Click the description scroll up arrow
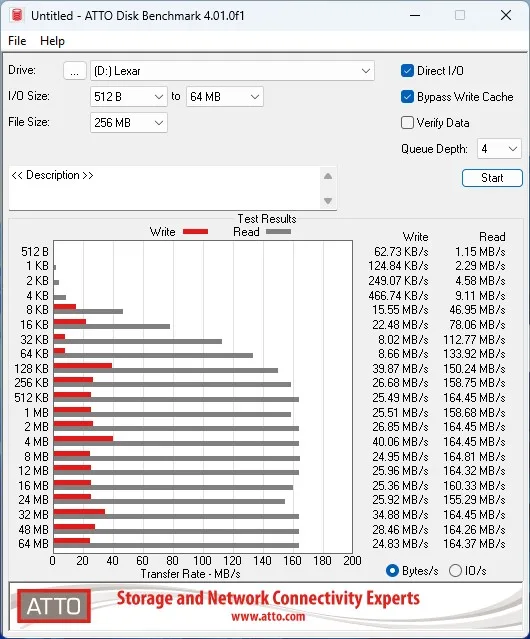Viewport: 530px width, 639px height. coord(328,176)
